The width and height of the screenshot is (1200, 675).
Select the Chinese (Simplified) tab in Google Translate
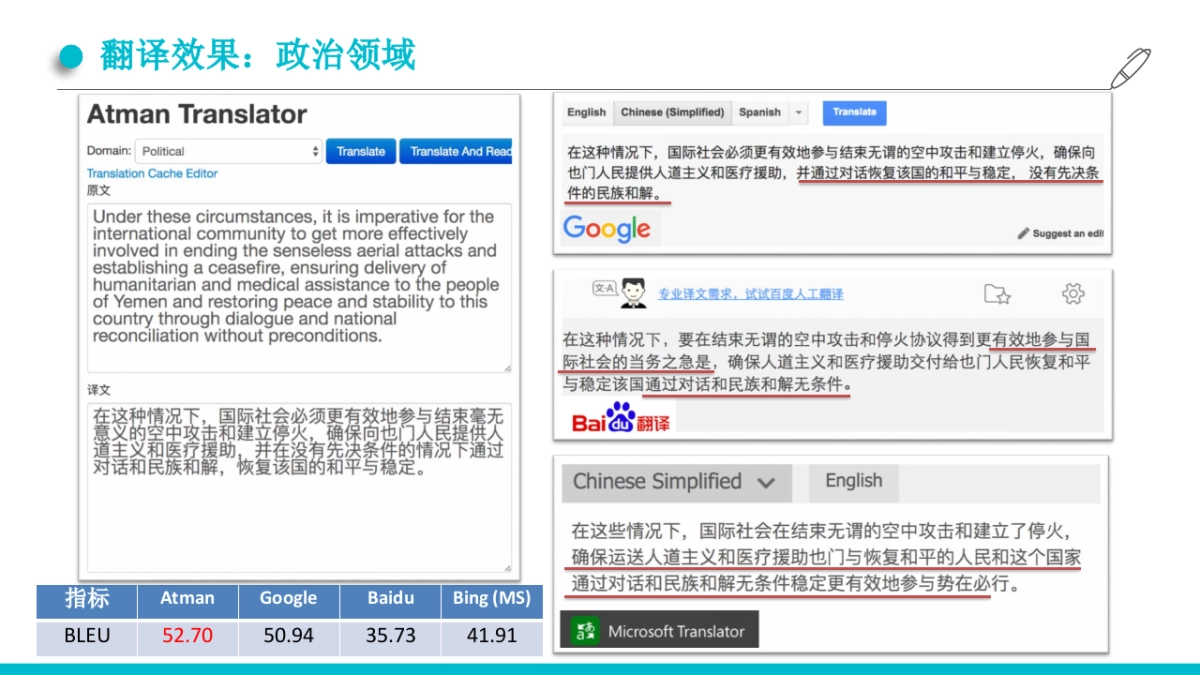coord(671,112)
